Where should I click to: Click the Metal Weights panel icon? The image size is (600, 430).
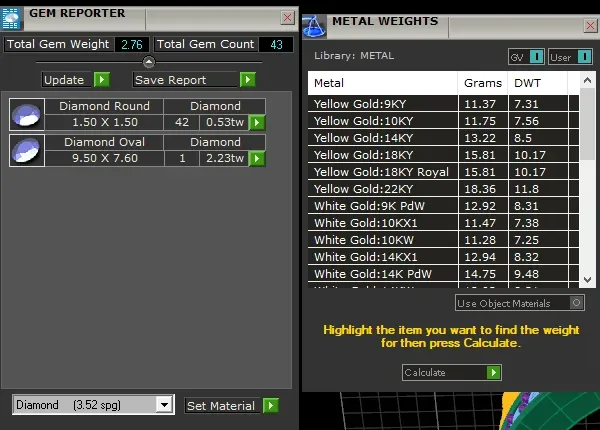314,27
